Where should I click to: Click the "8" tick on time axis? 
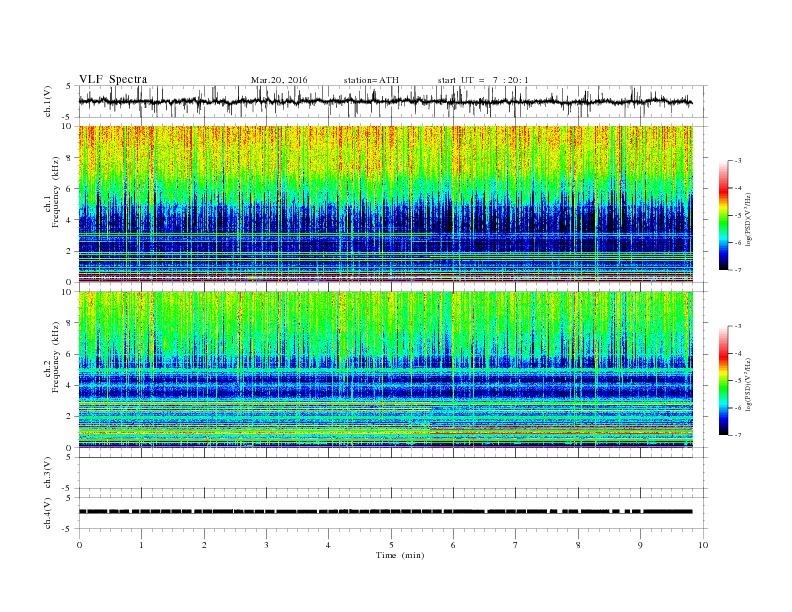click(x=578, y=545)
